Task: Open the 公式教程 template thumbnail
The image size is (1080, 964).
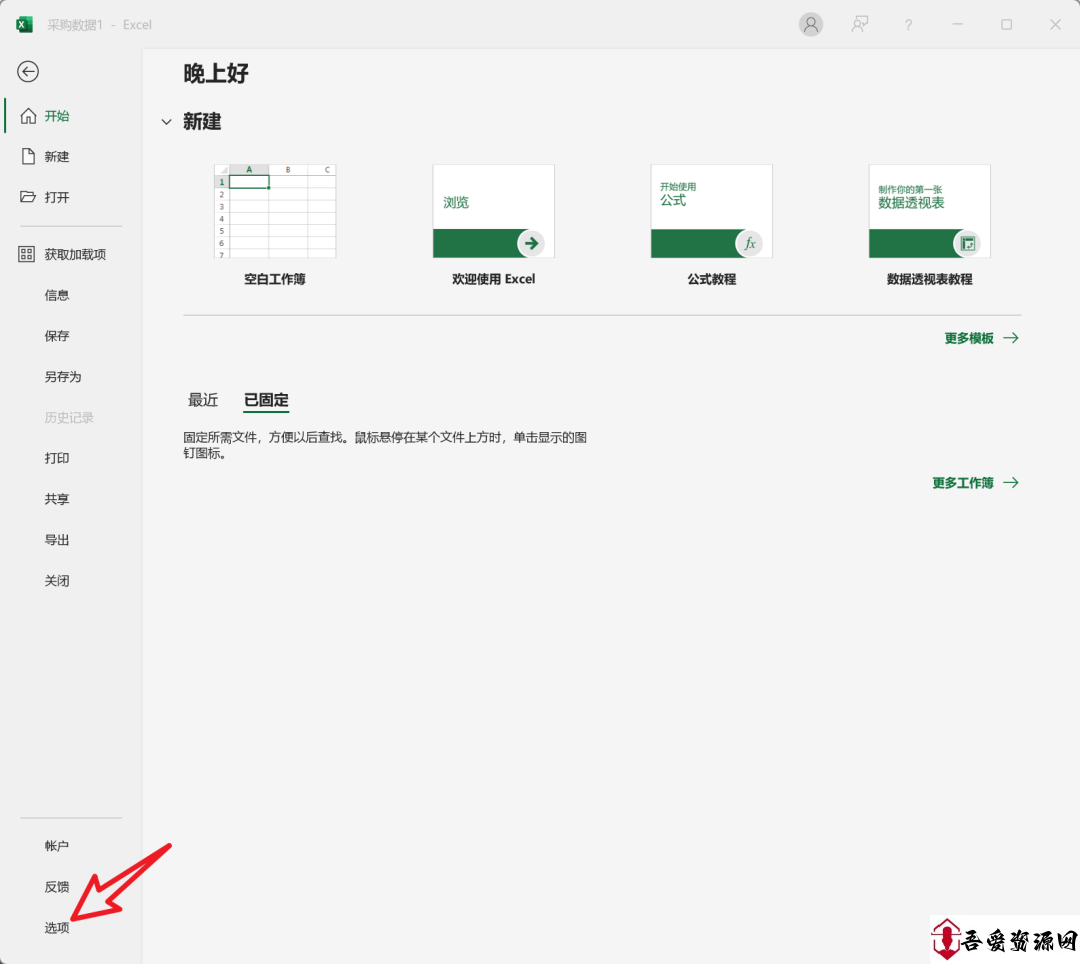Action: (x=712, y=211)
